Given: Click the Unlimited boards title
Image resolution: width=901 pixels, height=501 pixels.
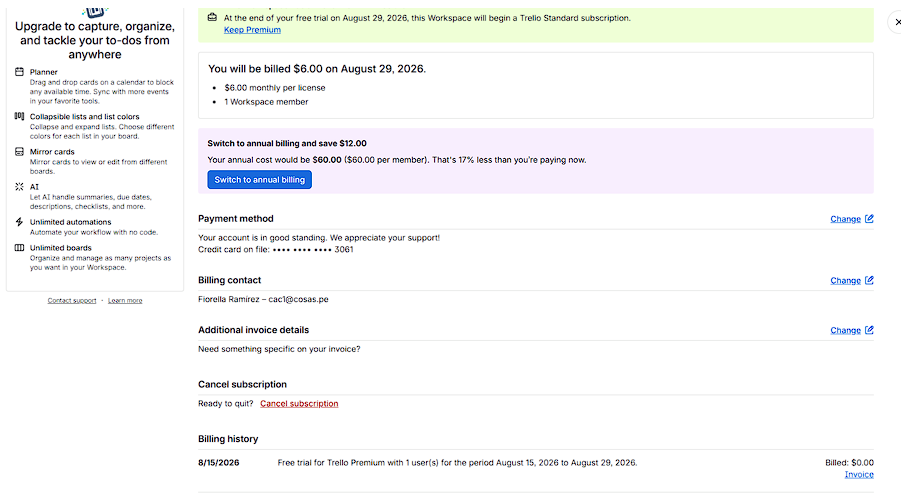Looking at the screenshot, I should click(x=61, y=248).
